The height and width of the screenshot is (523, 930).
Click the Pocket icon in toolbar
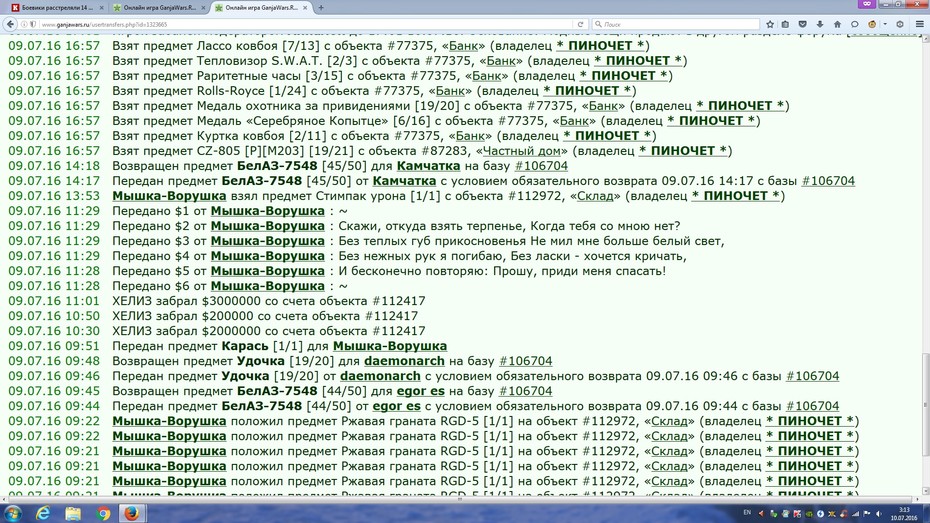click(802, 24)
